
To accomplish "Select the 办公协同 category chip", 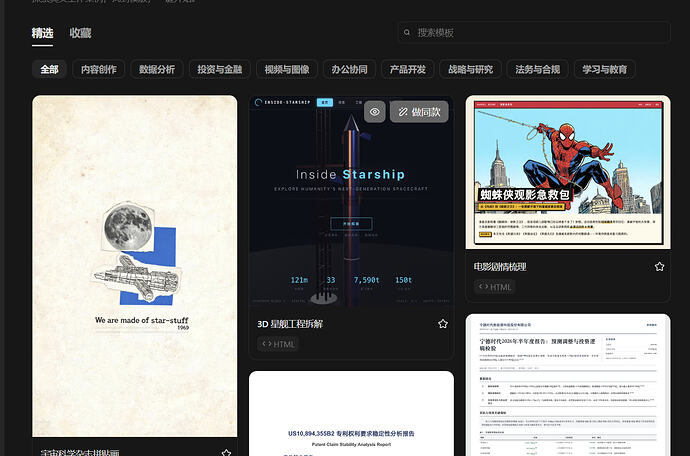I will 349,70.
